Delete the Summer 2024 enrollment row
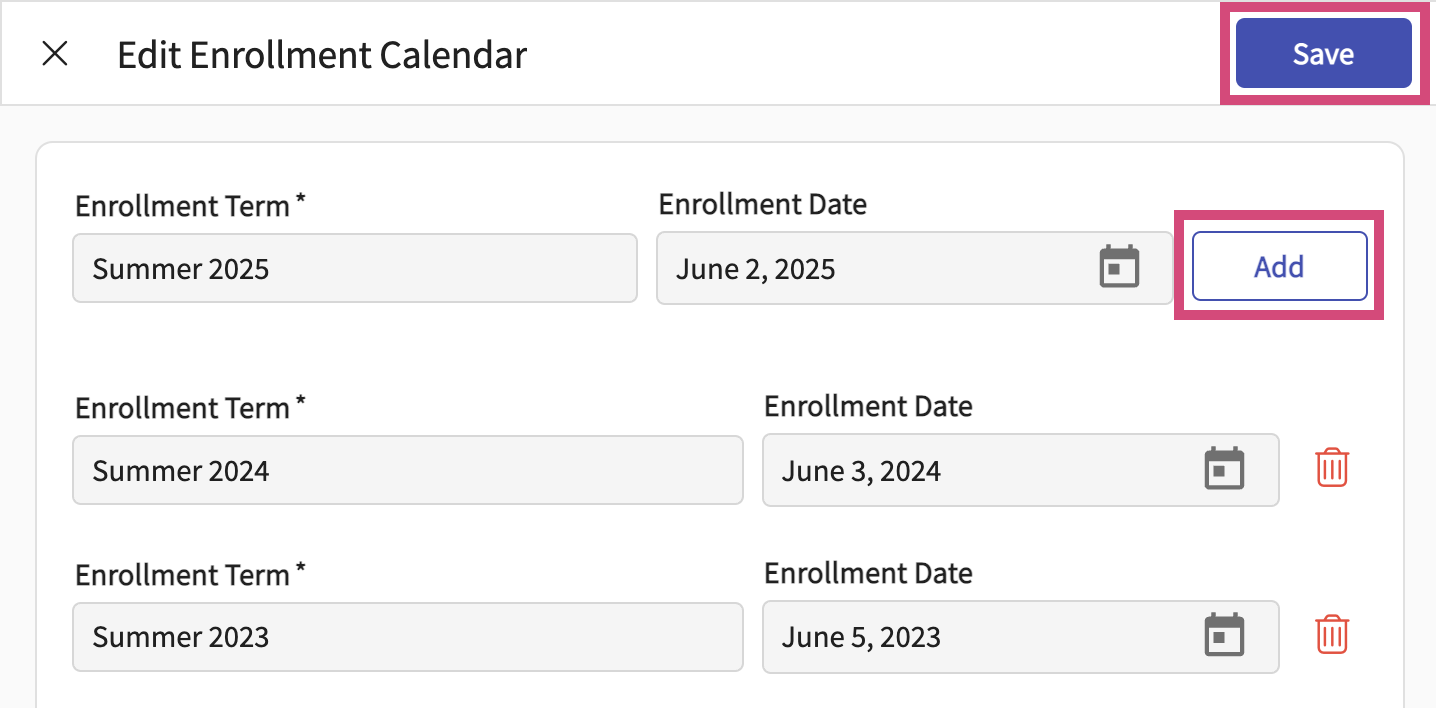 (x=1332, y=468)
